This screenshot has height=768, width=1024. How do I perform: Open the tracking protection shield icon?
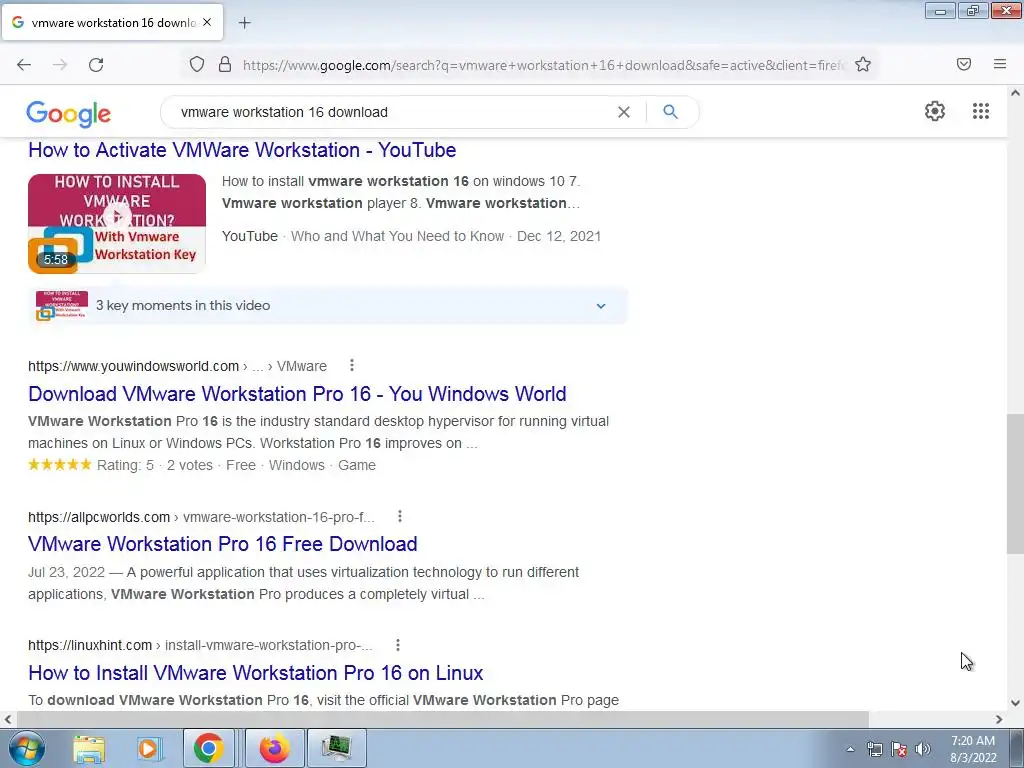coord(197,64)
